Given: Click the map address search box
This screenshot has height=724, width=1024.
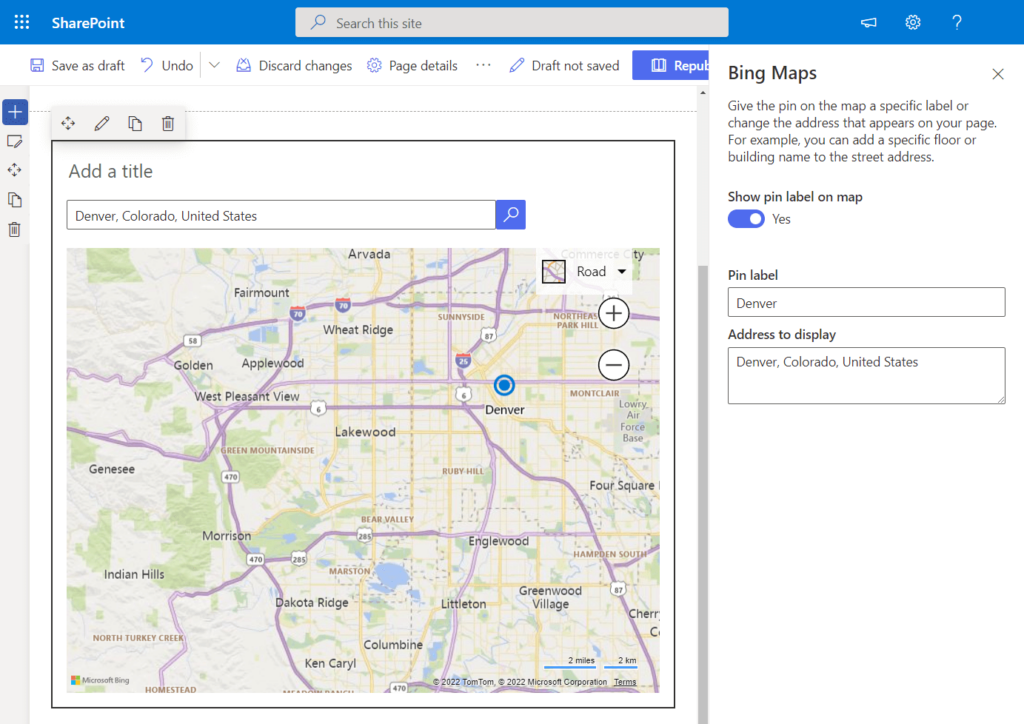Looking at the screenshot, I should 281,215.
